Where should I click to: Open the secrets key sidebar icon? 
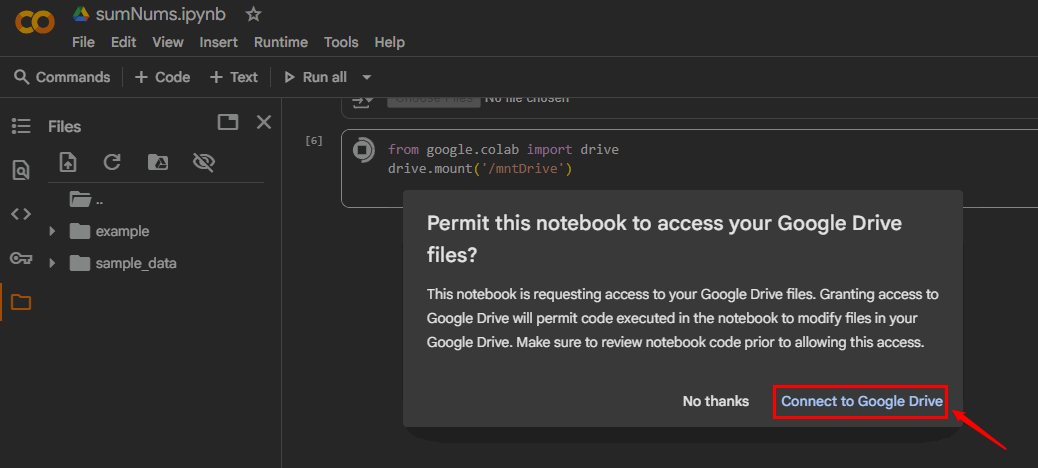[21, 258]
